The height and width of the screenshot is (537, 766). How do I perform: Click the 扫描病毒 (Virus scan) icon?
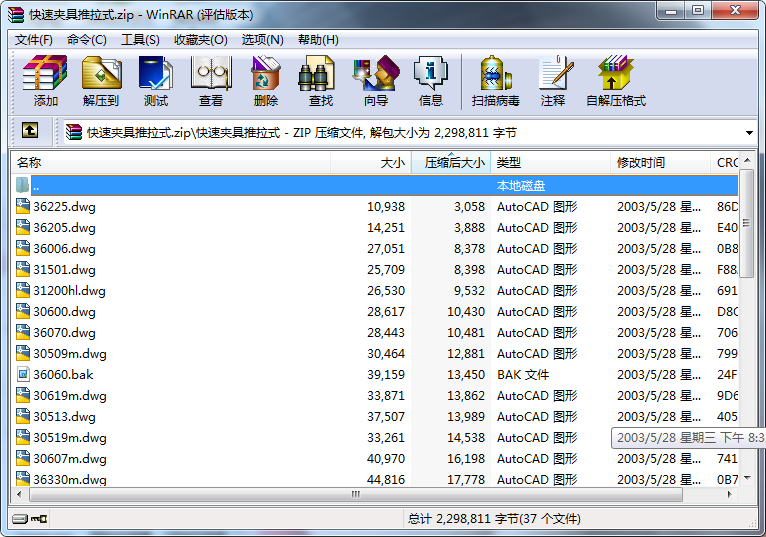(x=496, y=73)
